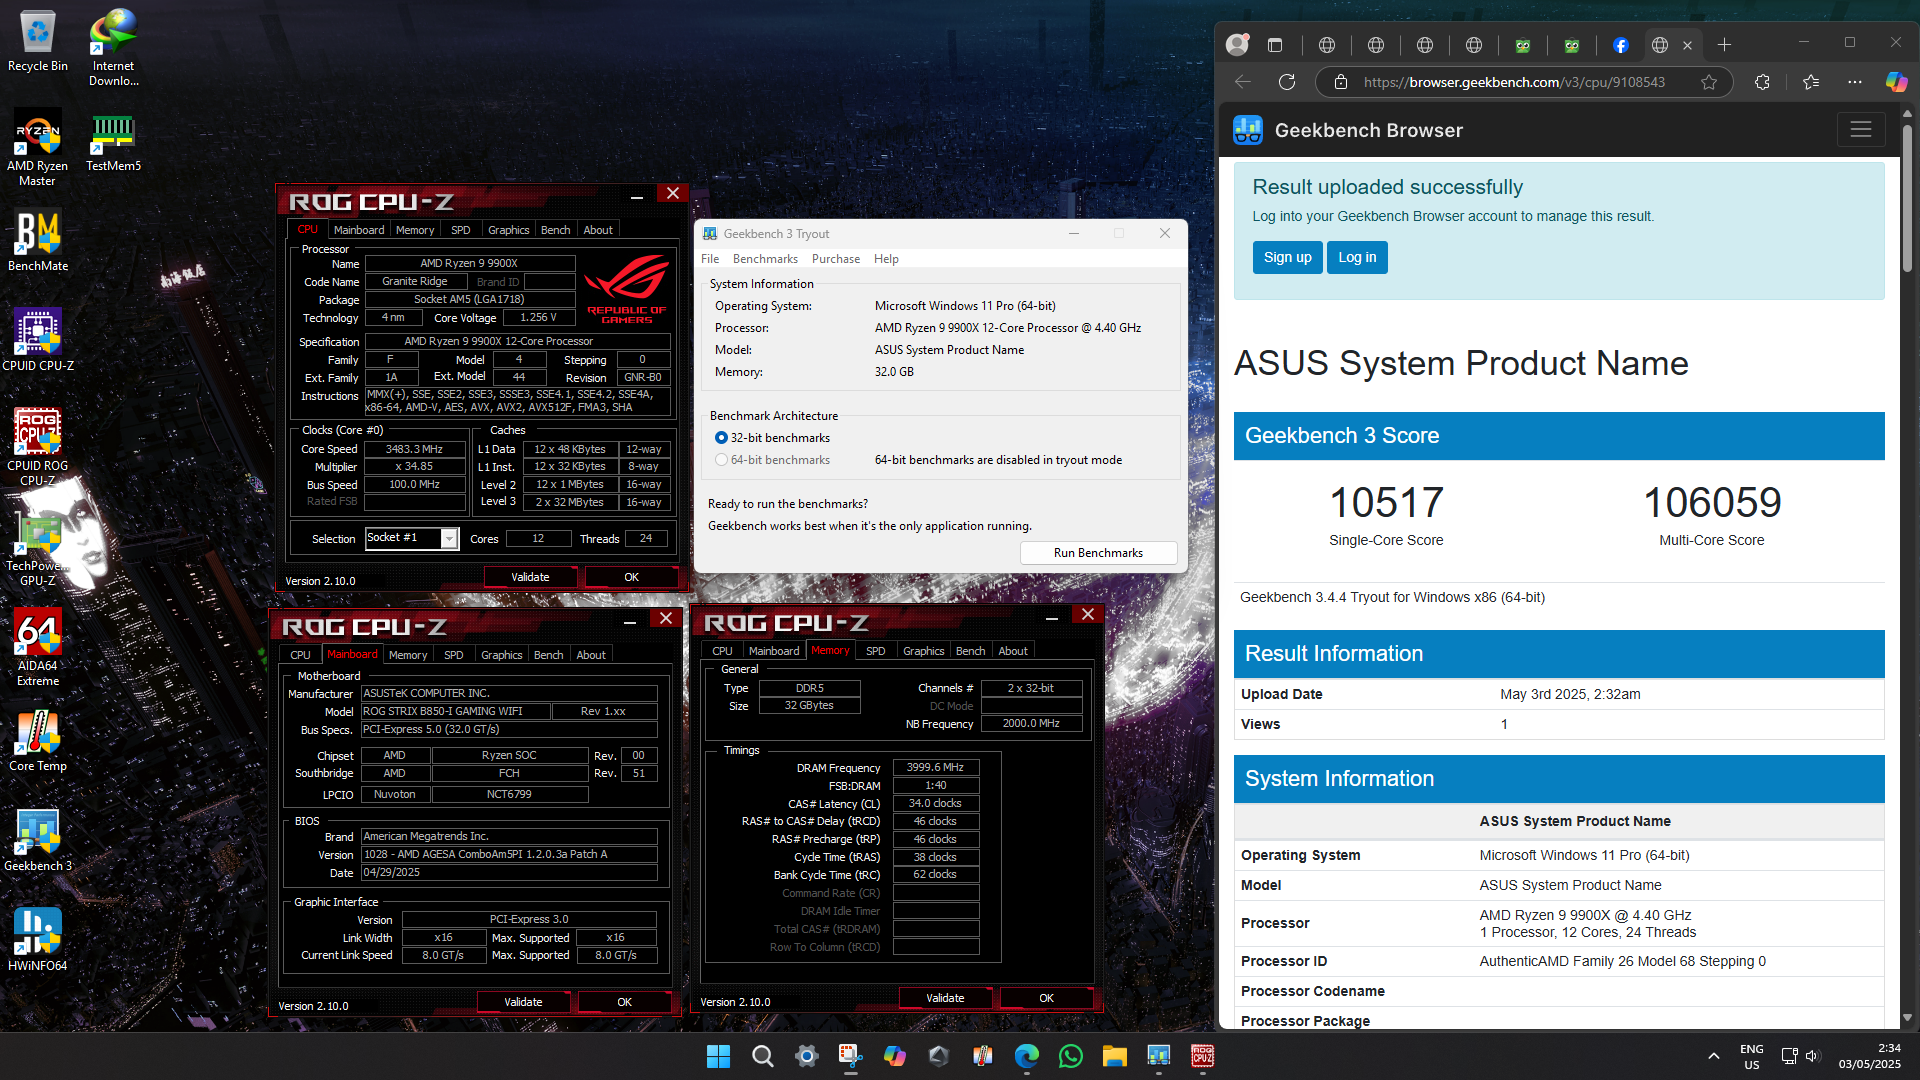The image size is (1920, 1080).
Task: Open Geekbench Browser hamburger menu
Action: pyautogui.click(x=1861, y=130)
